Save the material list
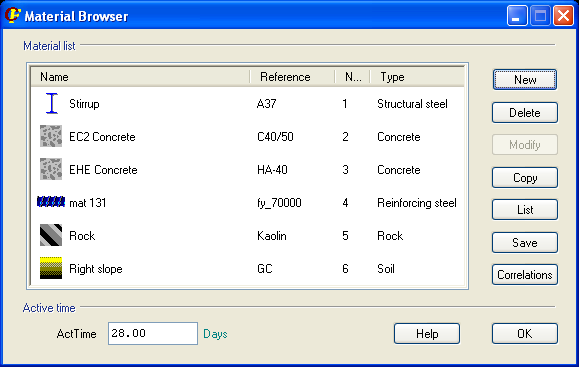The height and width of the screenshot is (367, 579). 525,243
